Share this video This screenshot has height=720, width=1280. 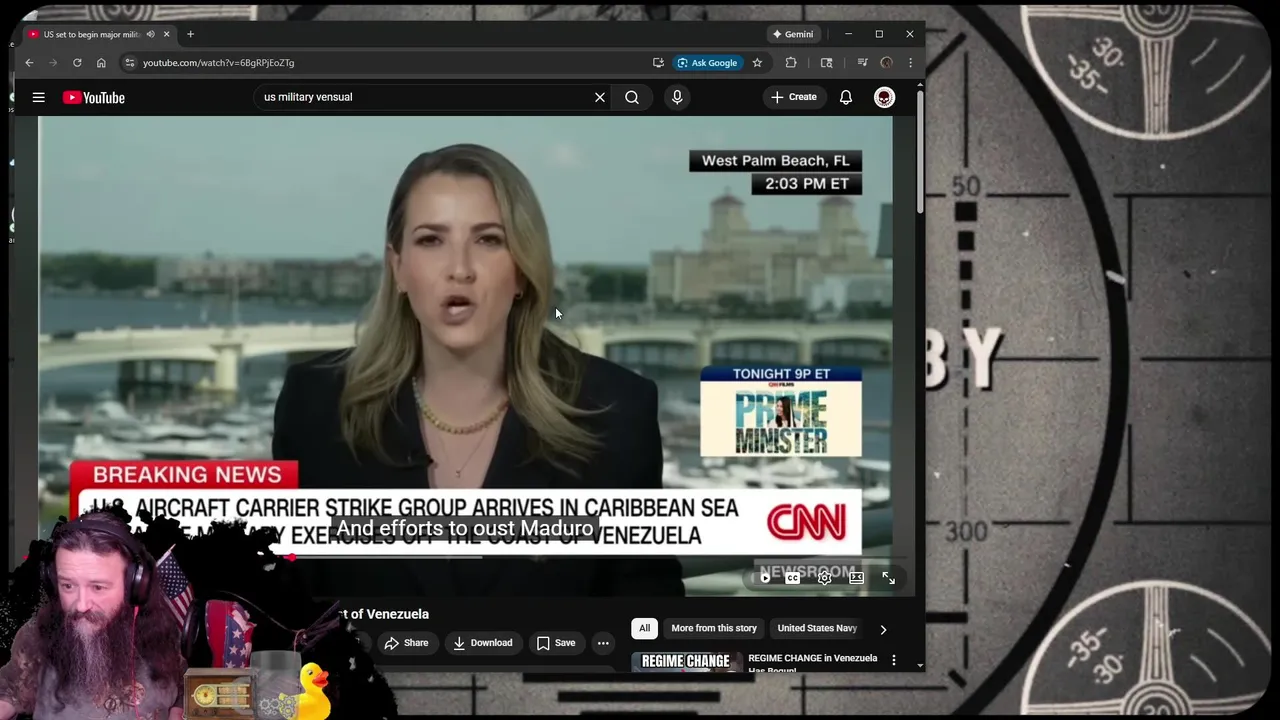point(406,643)
